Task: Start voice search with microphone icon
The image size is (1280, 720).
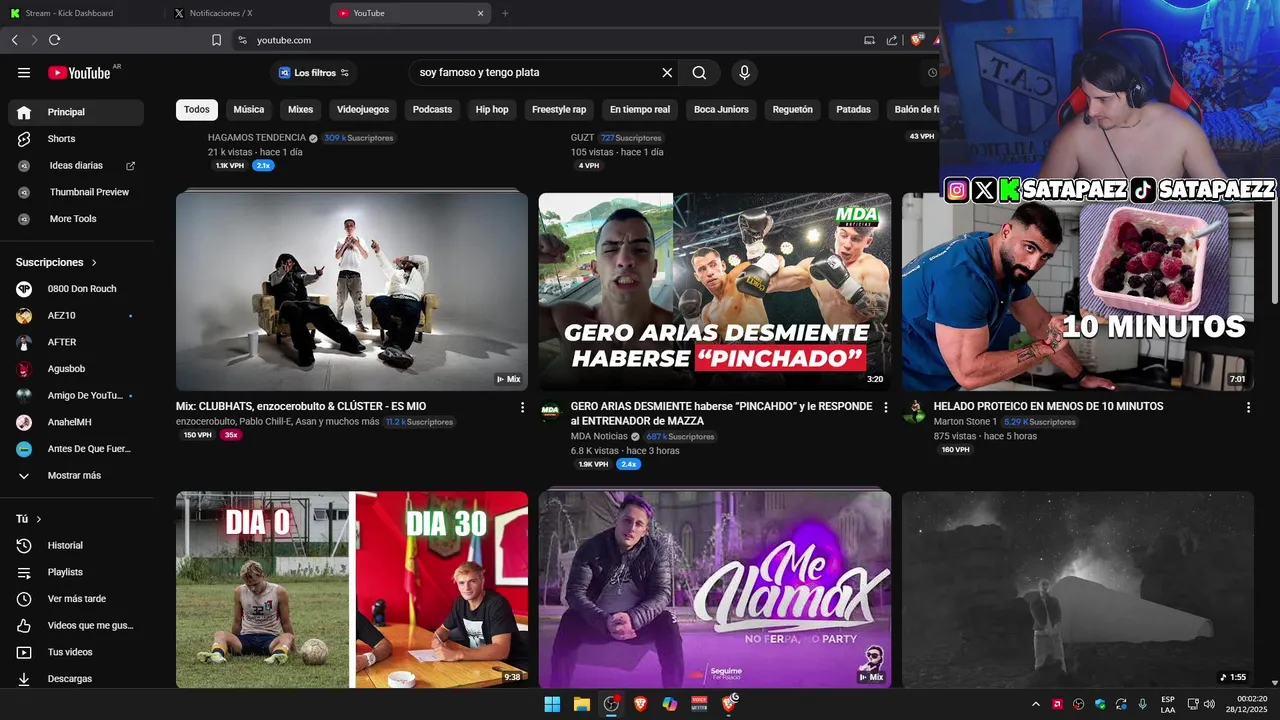Action: pyautogui.click(x=744, y=73)
